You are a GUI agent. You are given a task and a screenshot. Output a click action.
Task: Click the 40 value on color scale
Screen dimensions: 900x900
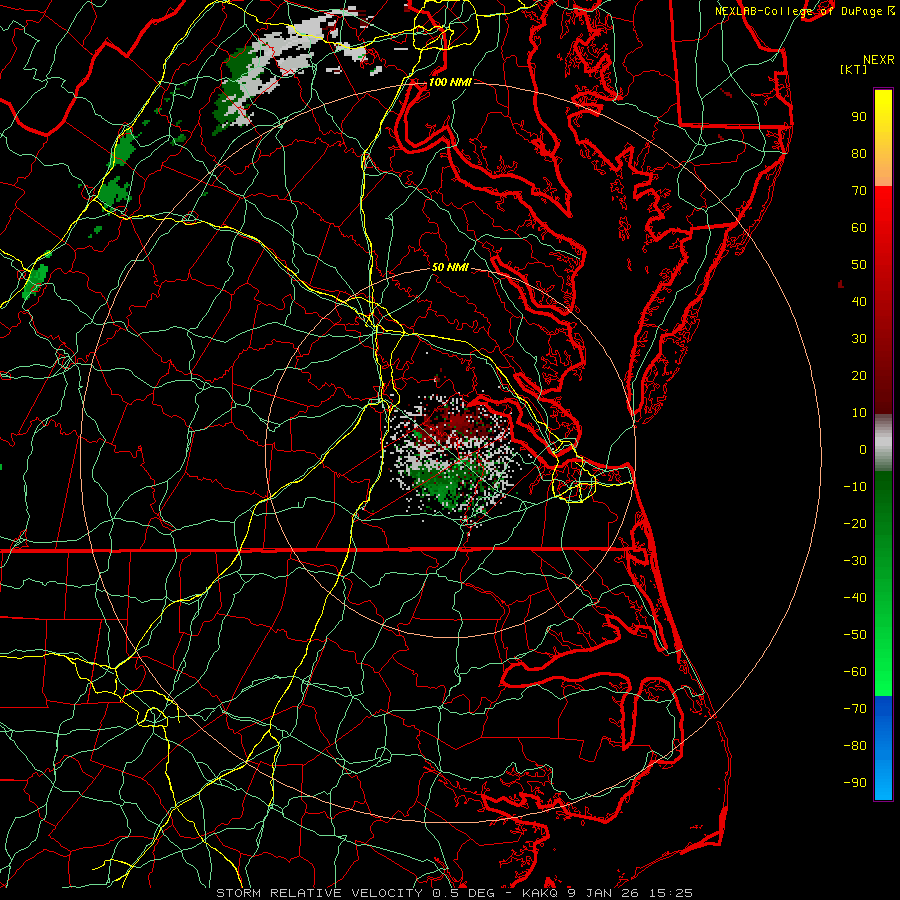859,302
